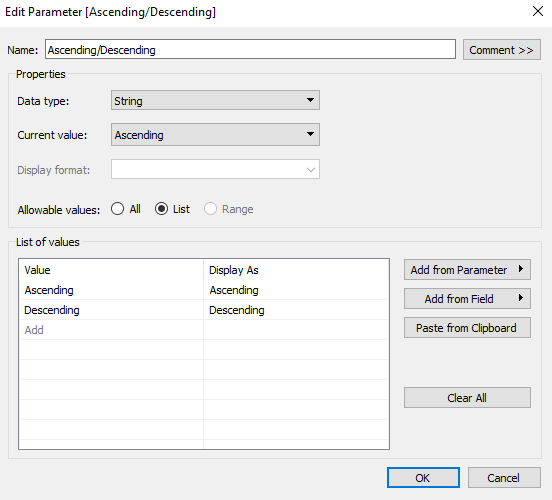Expand the Current value dropdown

pyautogui.click(x=215, y=135)
